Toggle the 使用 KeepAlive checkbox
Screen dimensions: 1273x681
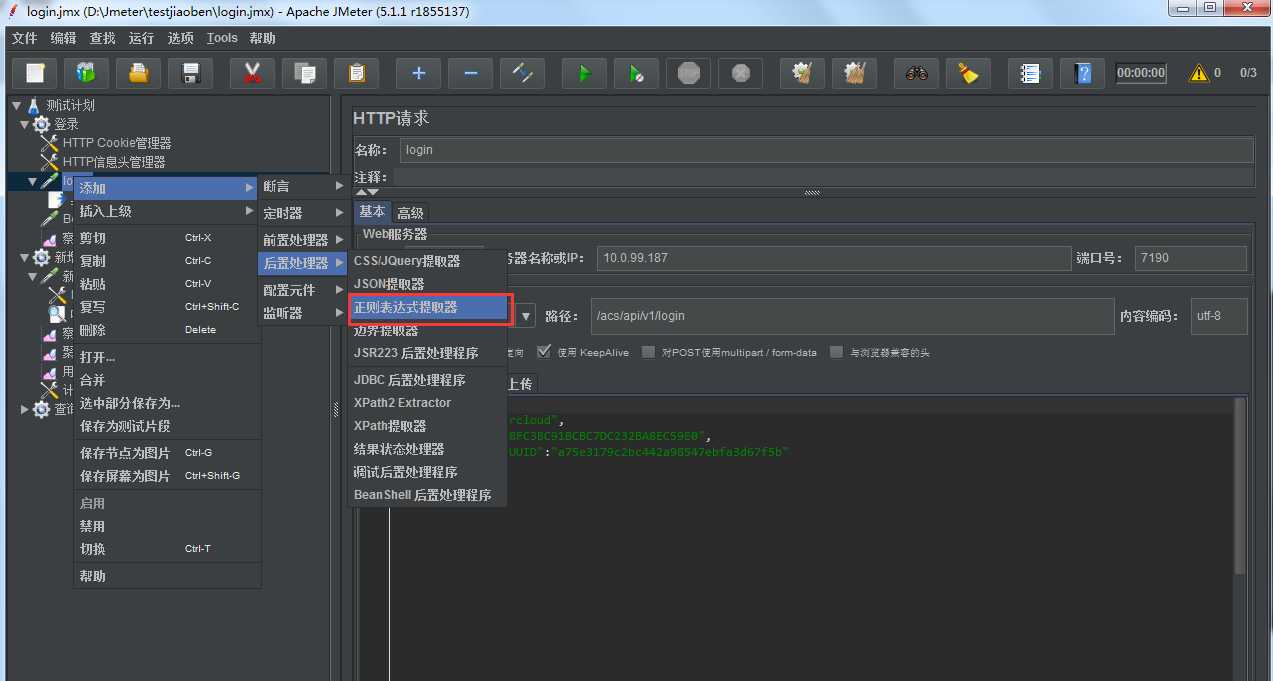pos(544,352)
